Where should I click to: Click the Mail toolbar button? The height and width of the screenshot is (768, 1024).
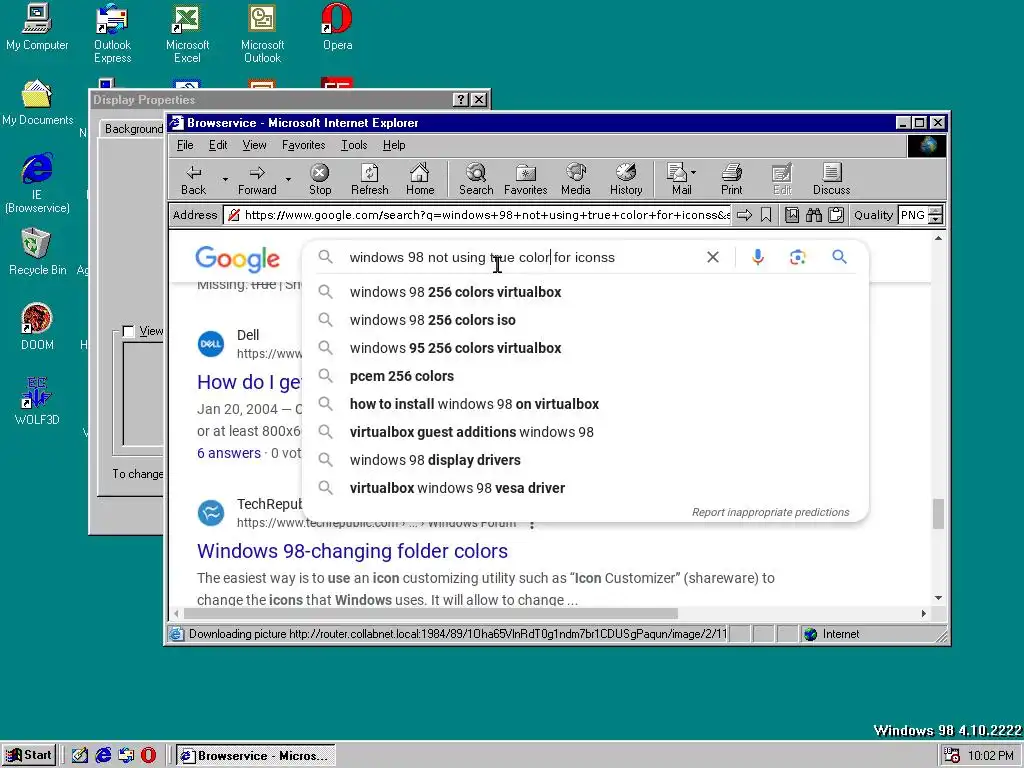coord(678,180)
